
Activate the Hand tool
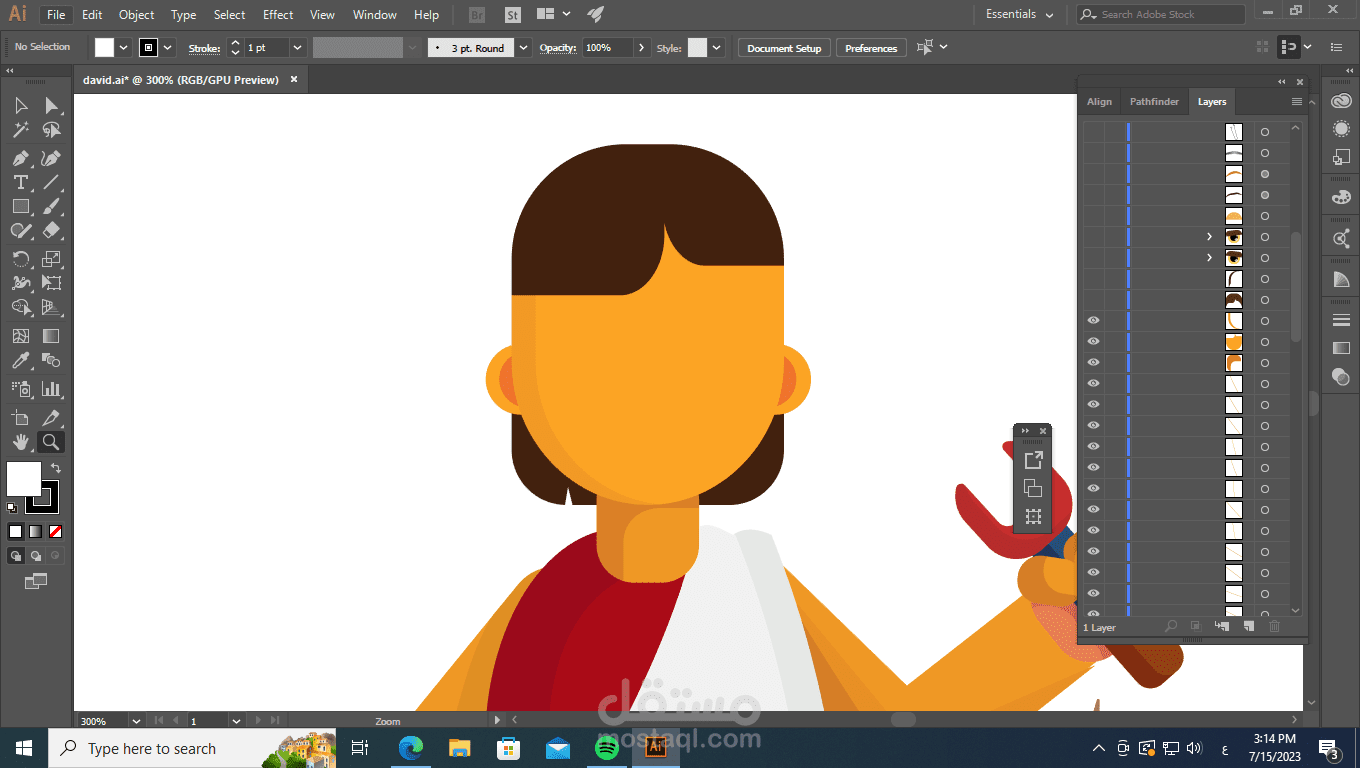pos(20,442)
